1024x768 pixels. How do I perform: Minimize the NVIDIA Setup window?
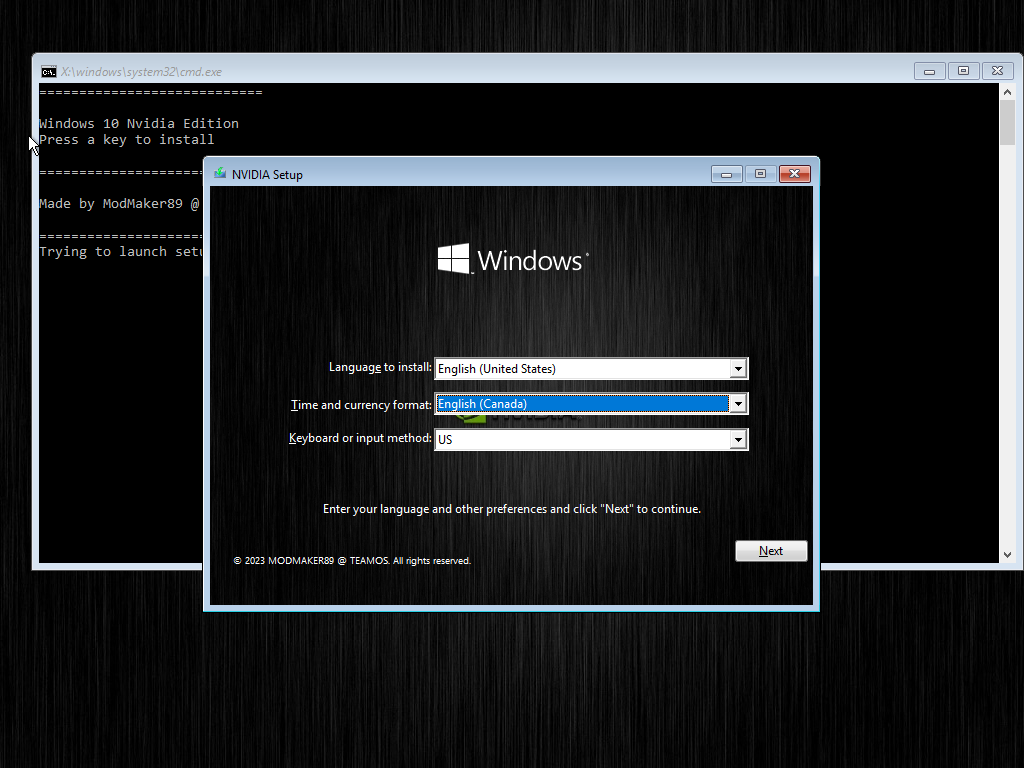pos(726,174)
